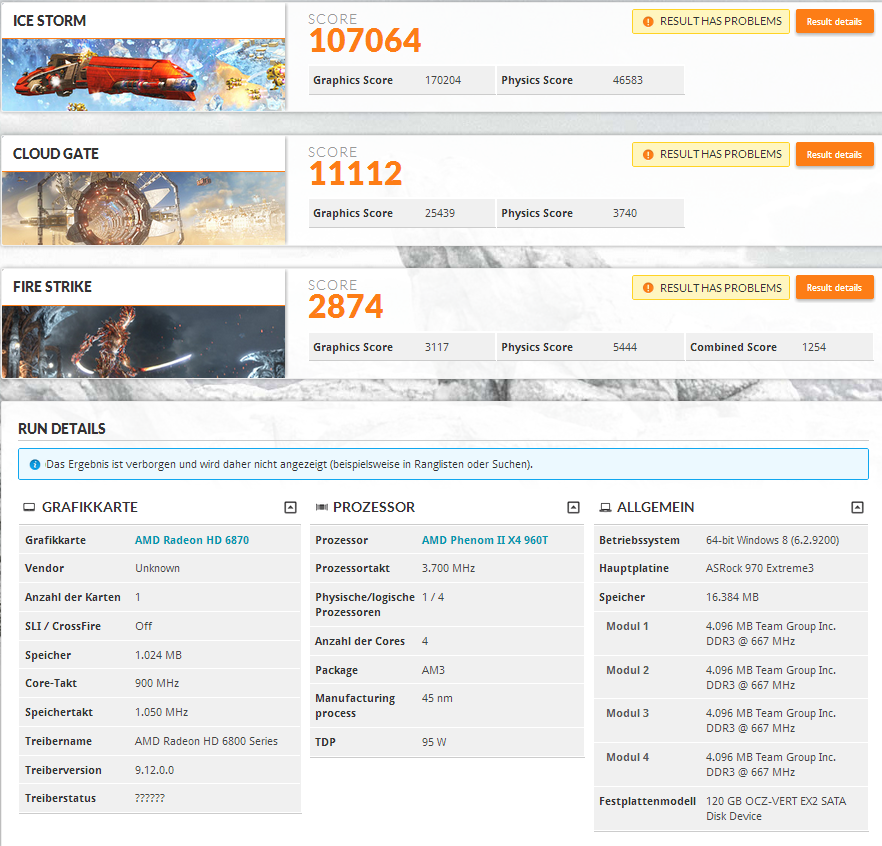Click the Festplattenmodell value OCZ-VERT EX2
This screenshot has height=846, width=882.
(776, 808)
